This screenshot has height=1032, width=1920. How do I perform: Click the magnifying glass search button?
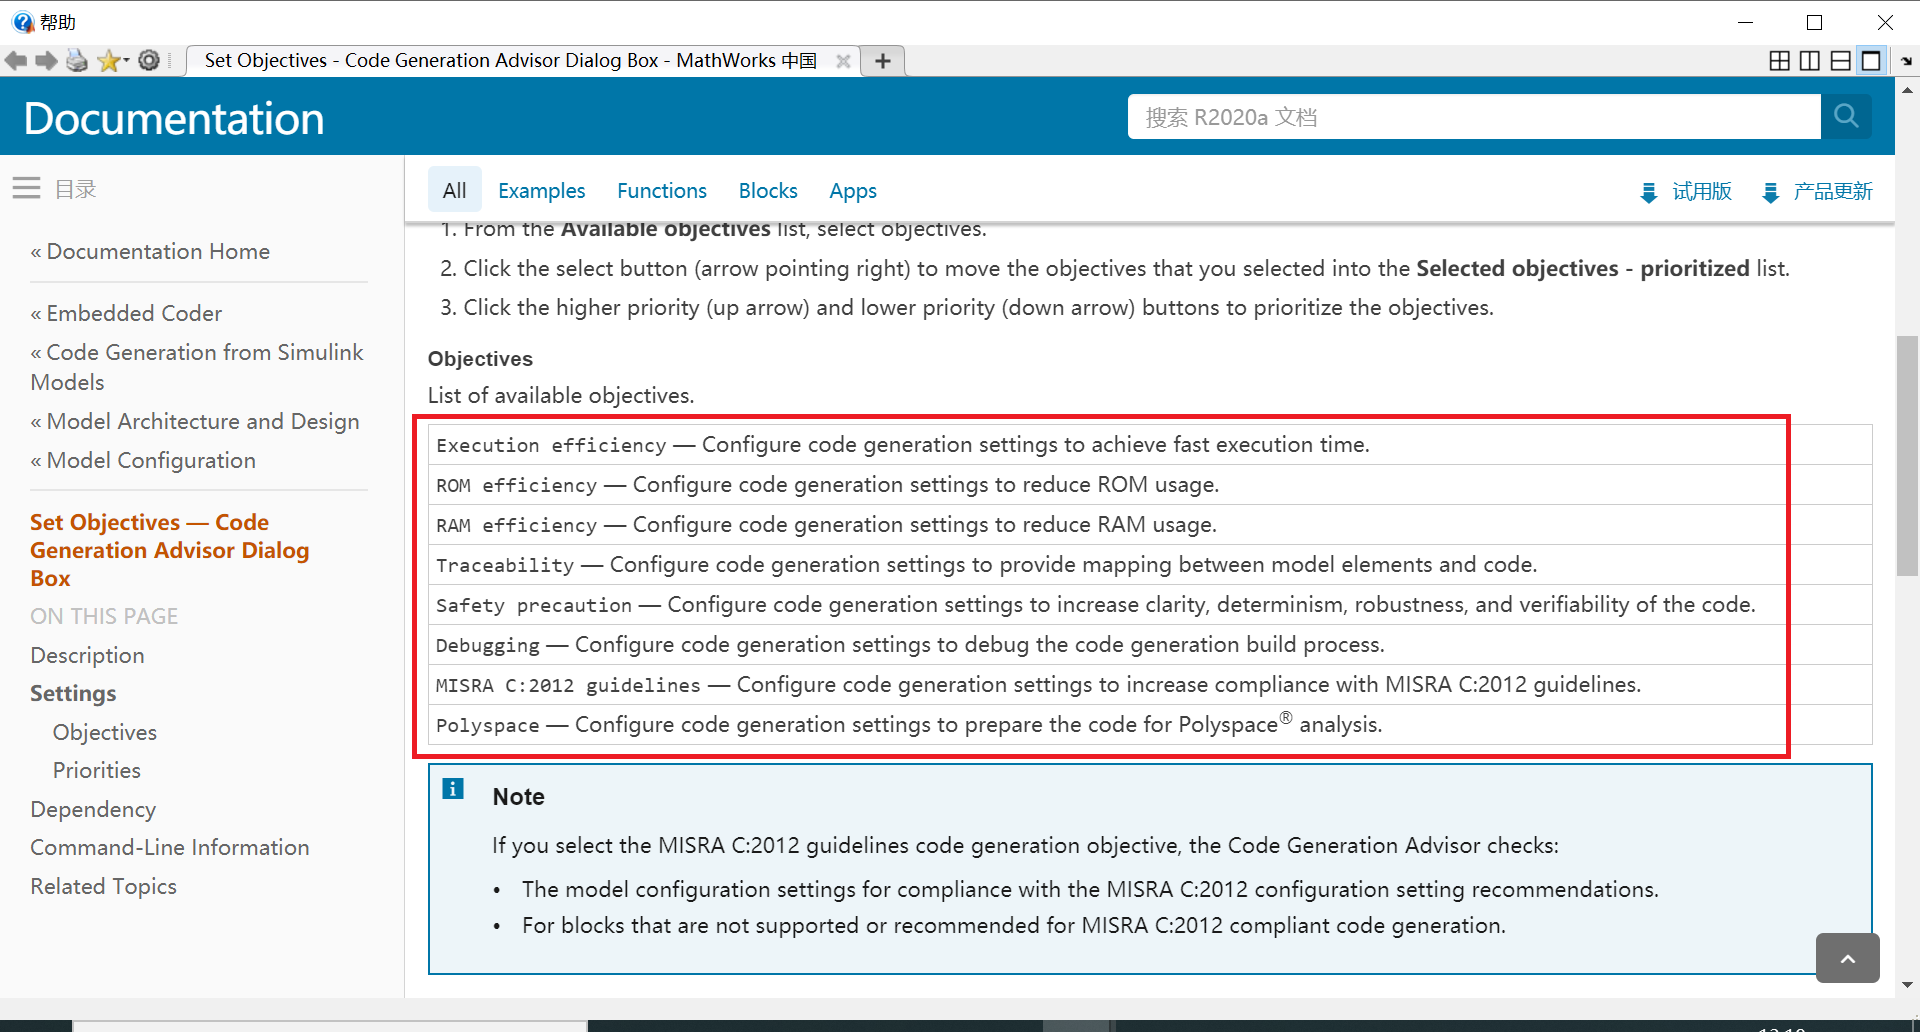tap(1846, 117)
